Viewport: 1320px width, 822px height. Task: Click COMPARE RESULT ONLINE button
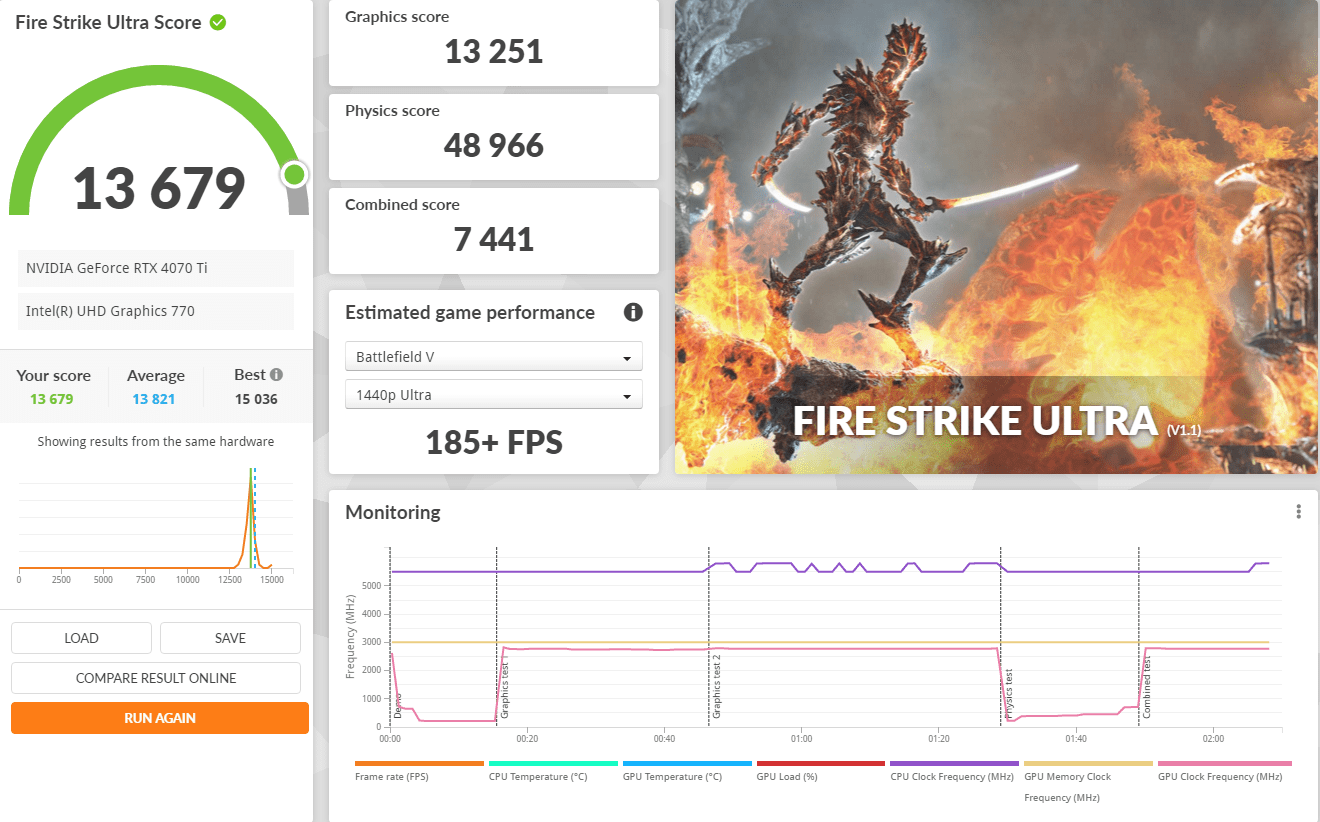point(156,678)
